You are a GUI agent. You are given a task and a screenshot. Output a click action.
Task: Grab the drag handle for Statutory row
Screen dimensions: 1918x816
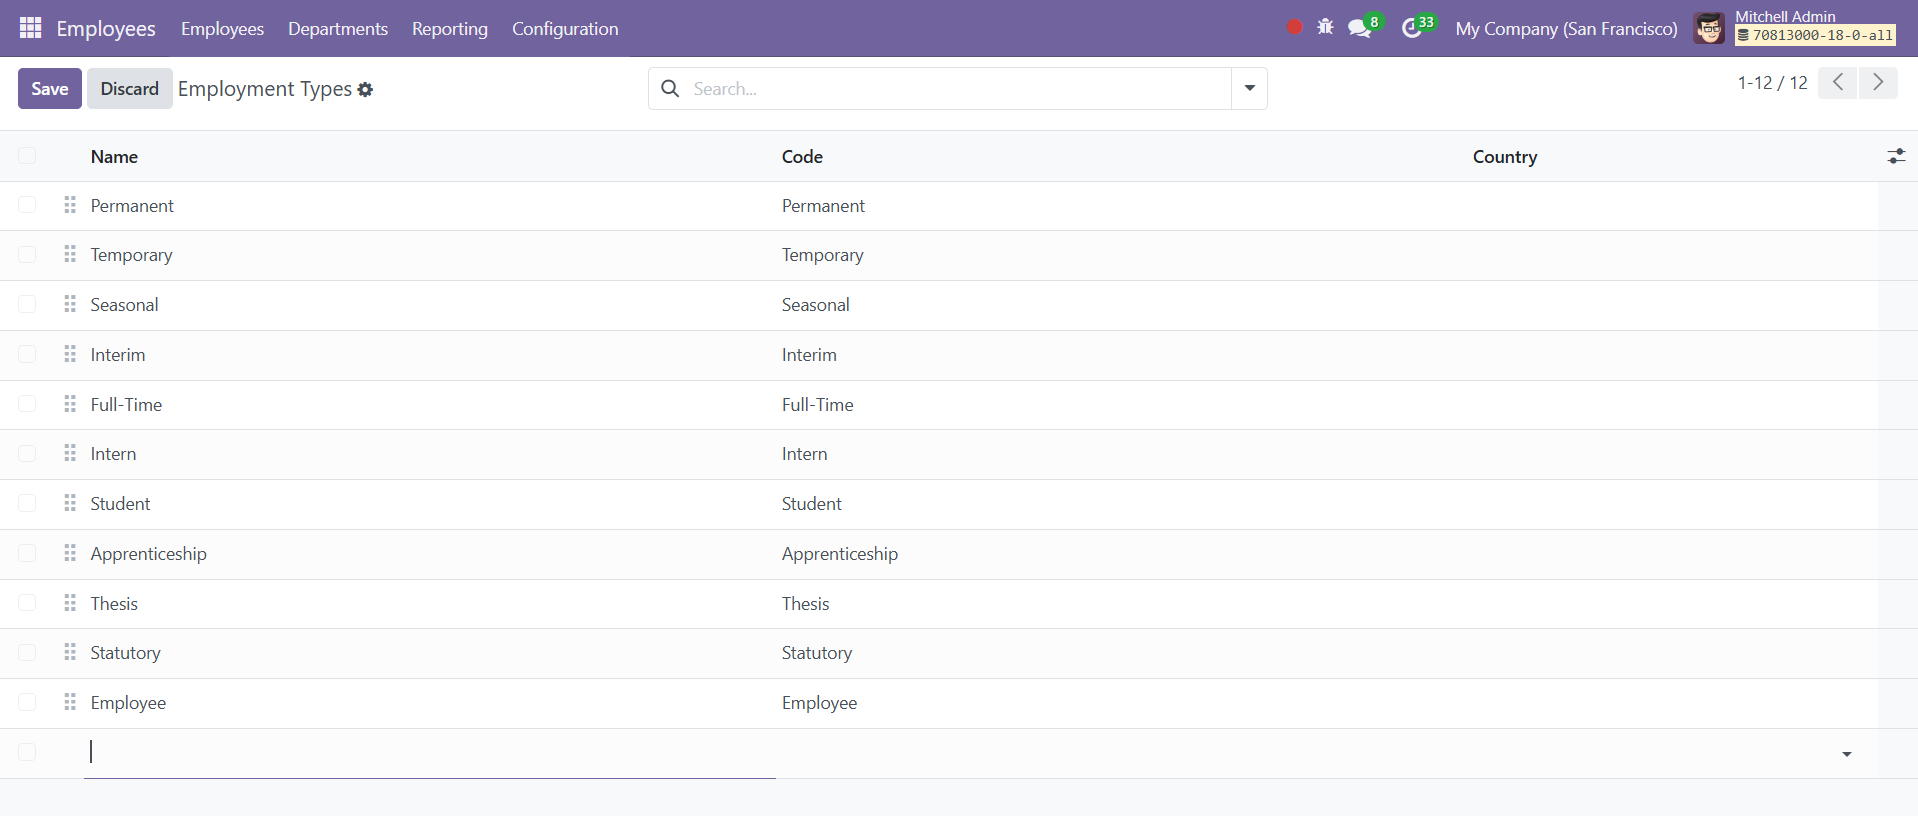(70, 652)
